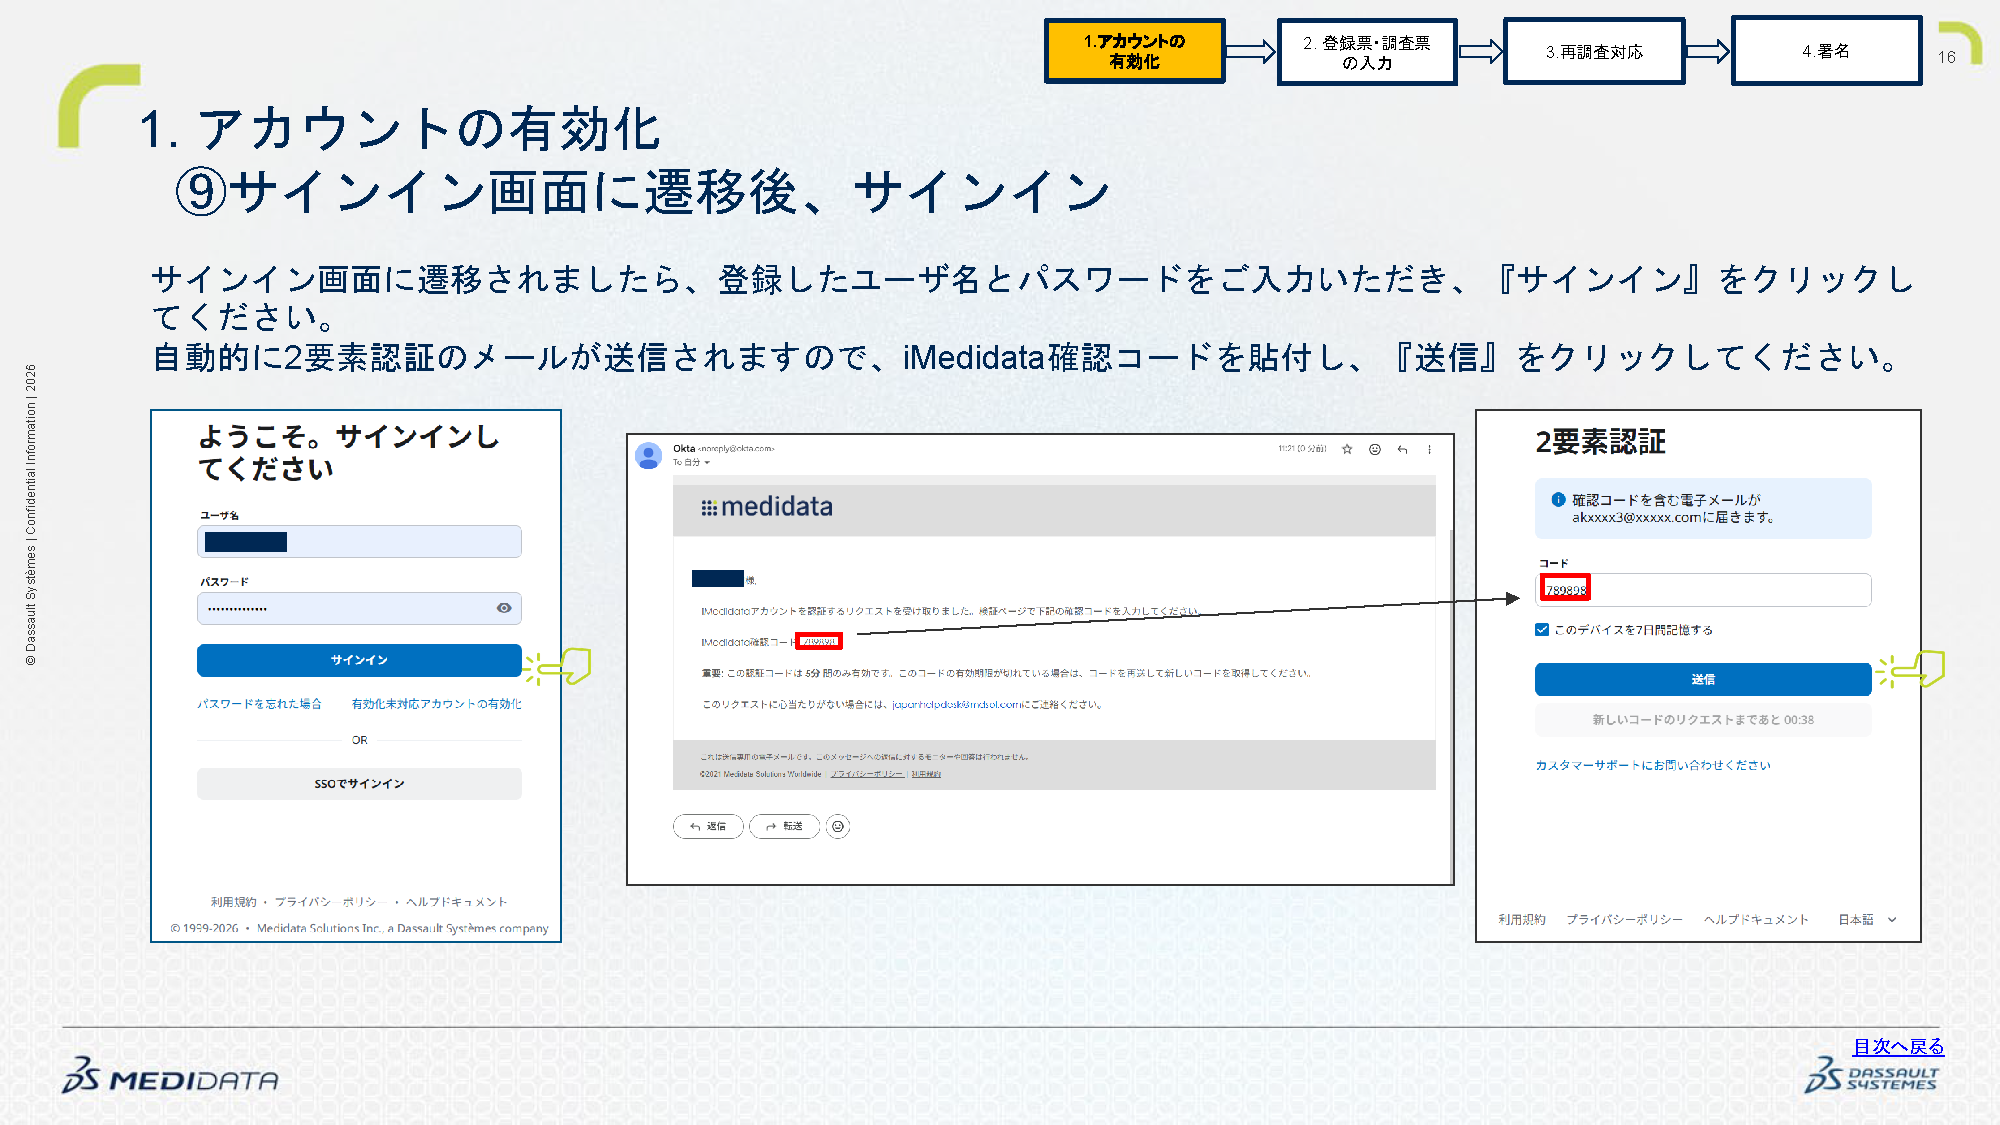Click the Medidata logo in slide footer

[x=170, y=1076]
